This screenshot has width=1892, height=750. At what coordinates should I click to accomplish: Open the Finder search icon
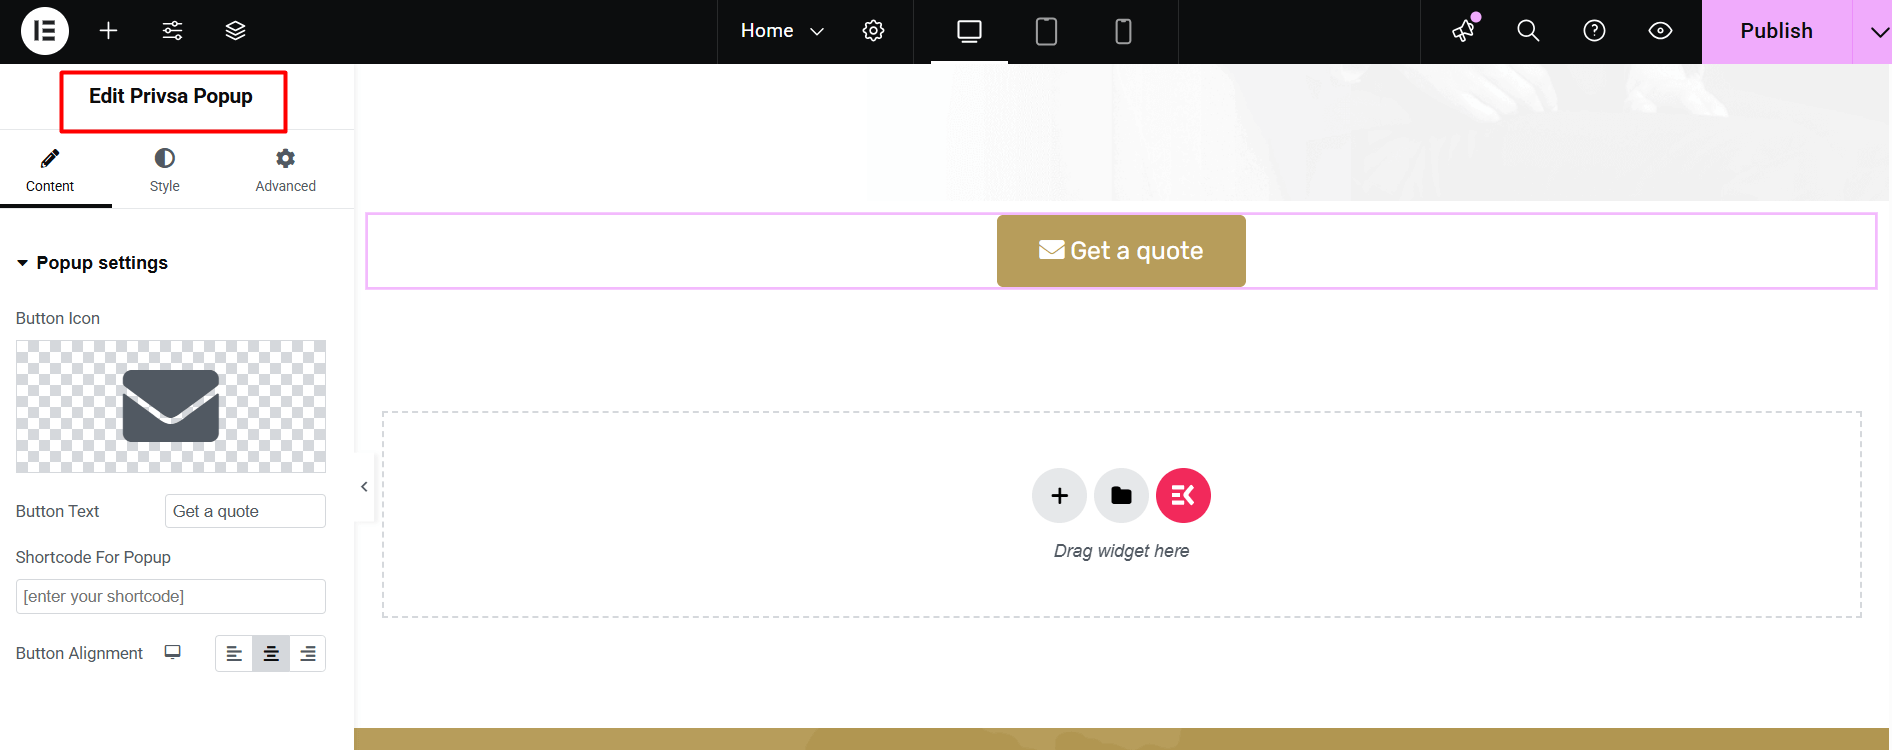click(x=1528, y=31)
